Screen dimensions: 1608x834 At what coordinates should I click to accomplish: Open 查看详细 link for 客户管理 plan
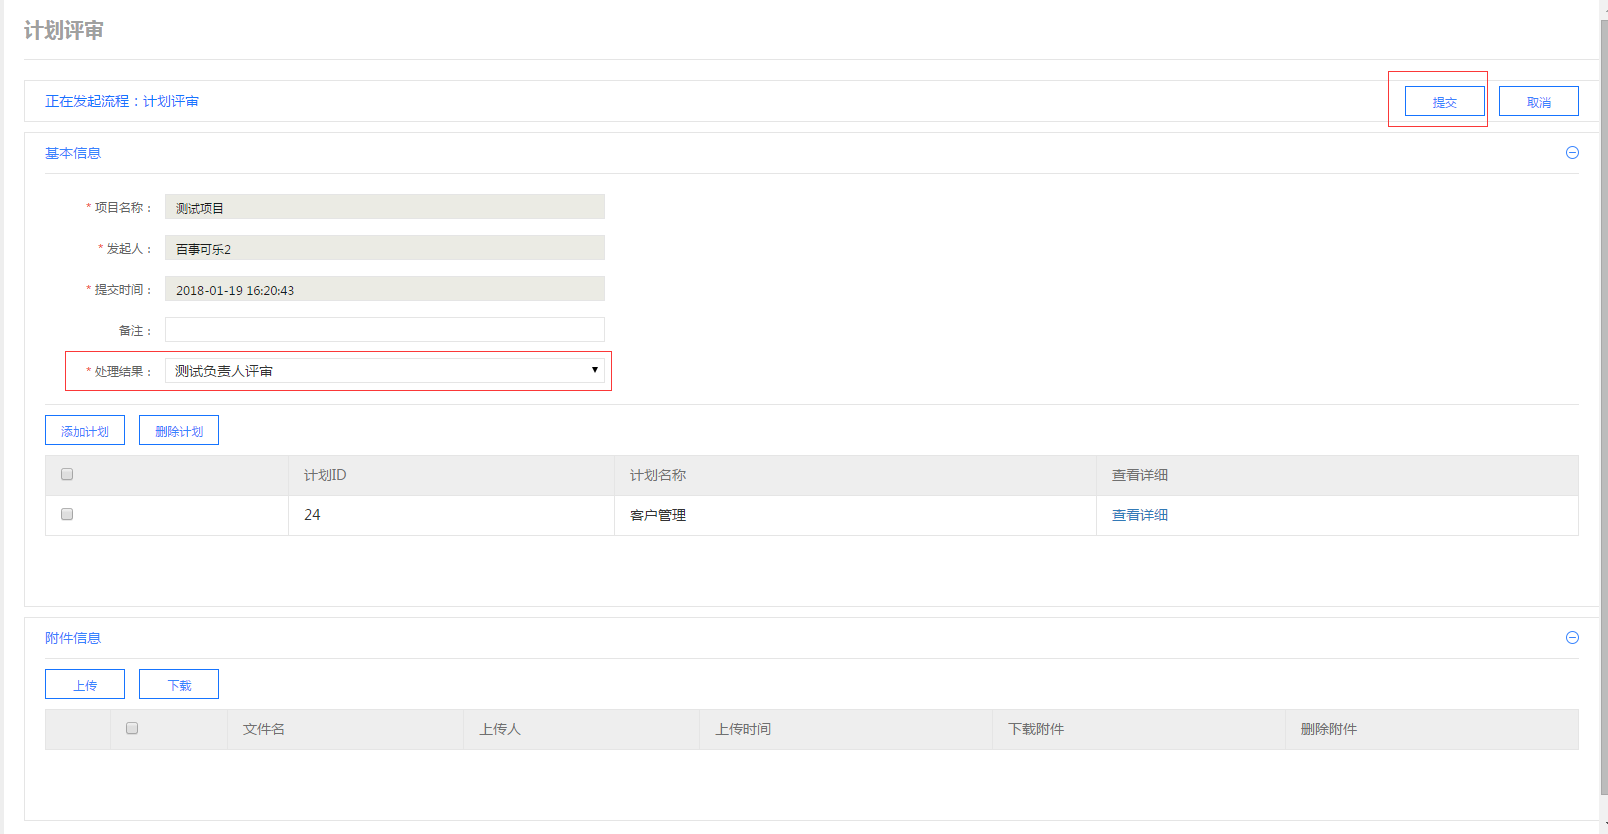tap(1140, 515)
